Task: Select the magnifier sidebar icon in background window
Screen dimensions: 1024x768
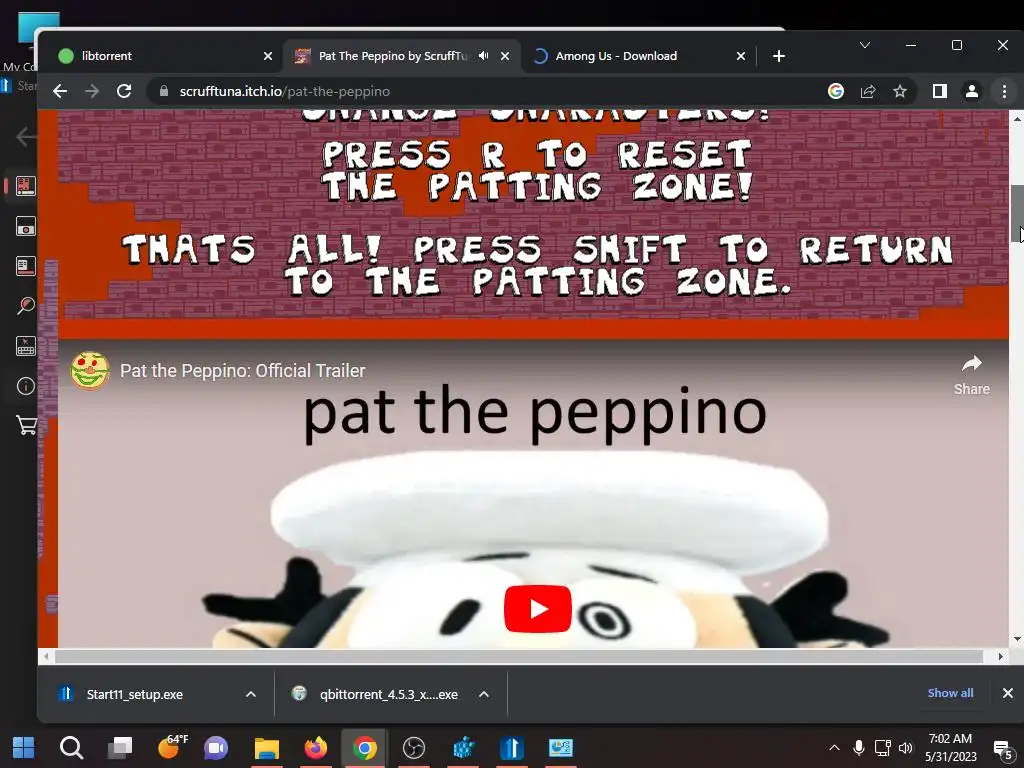Action: coord(25,306)
